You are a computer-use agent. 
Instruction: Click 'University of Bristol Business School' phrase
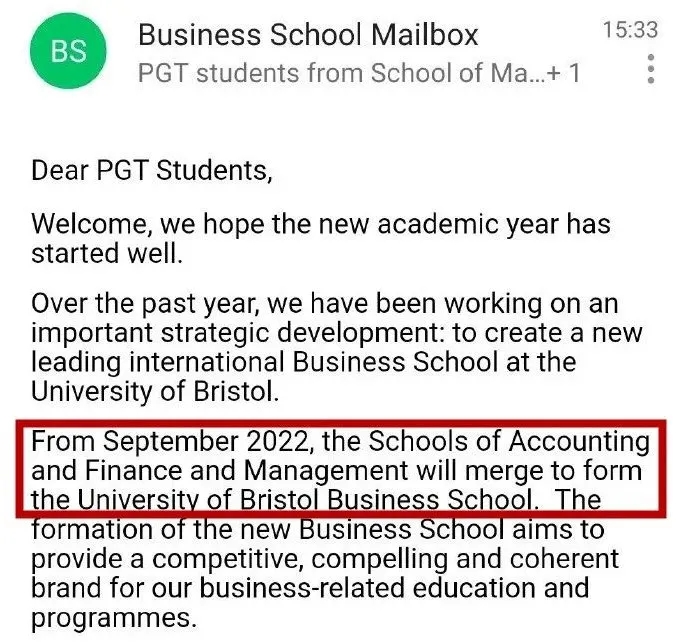click(305, 500)
